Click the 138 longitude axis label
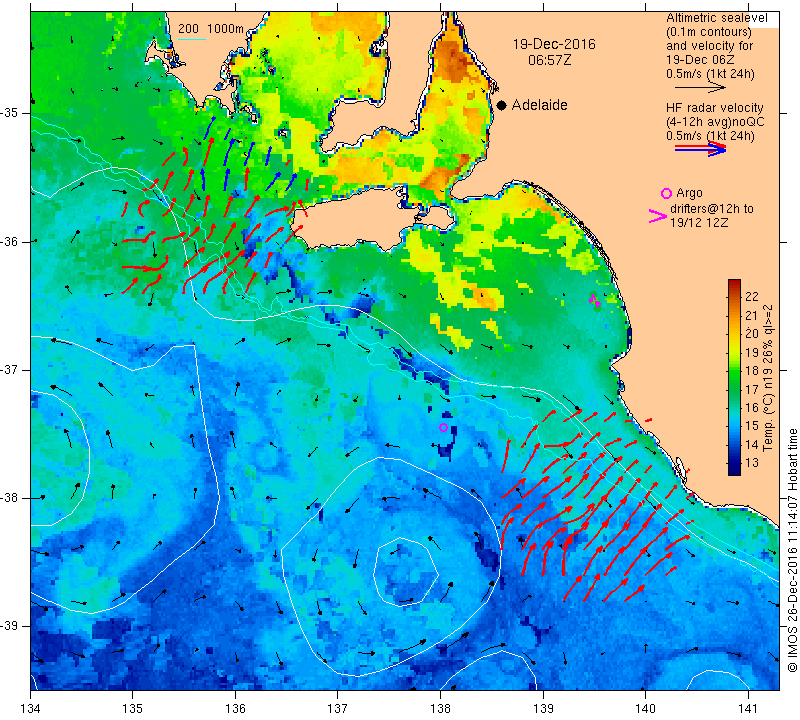Viewport: 800px width, 720px height. pyautogui.click(x=440, y=709)
